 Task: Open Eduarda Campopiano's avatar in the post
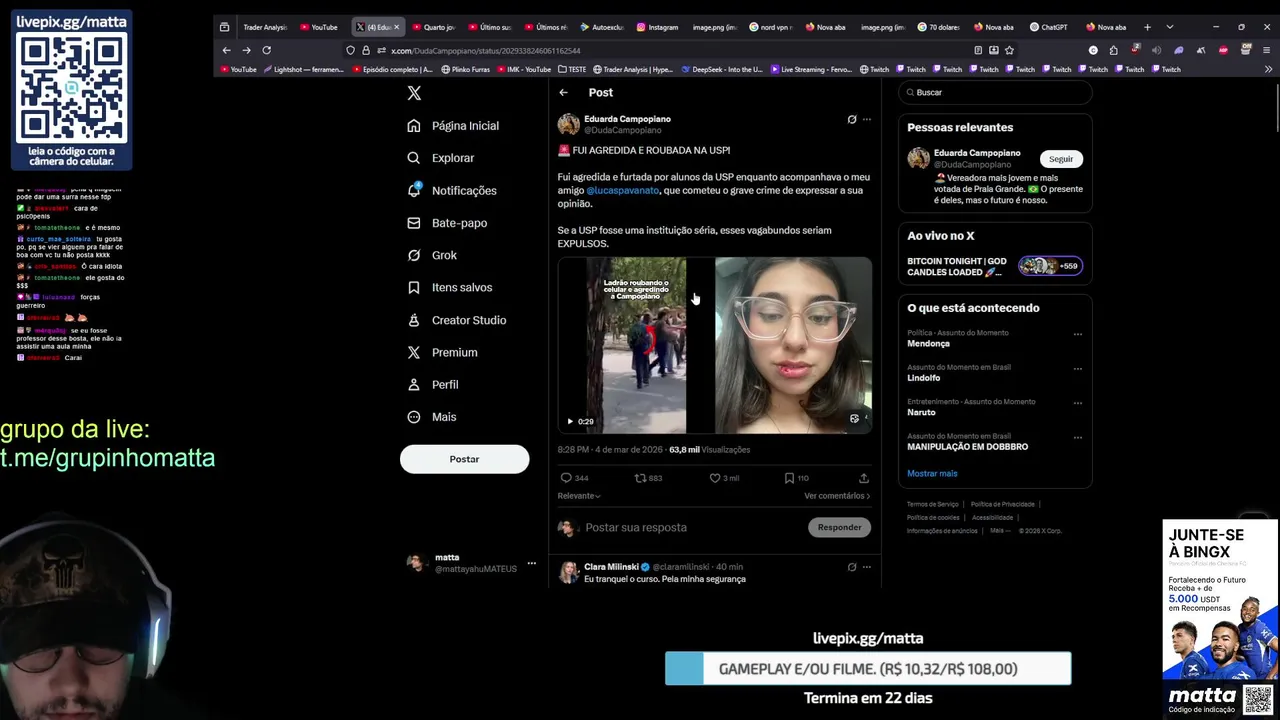(569, 124)
